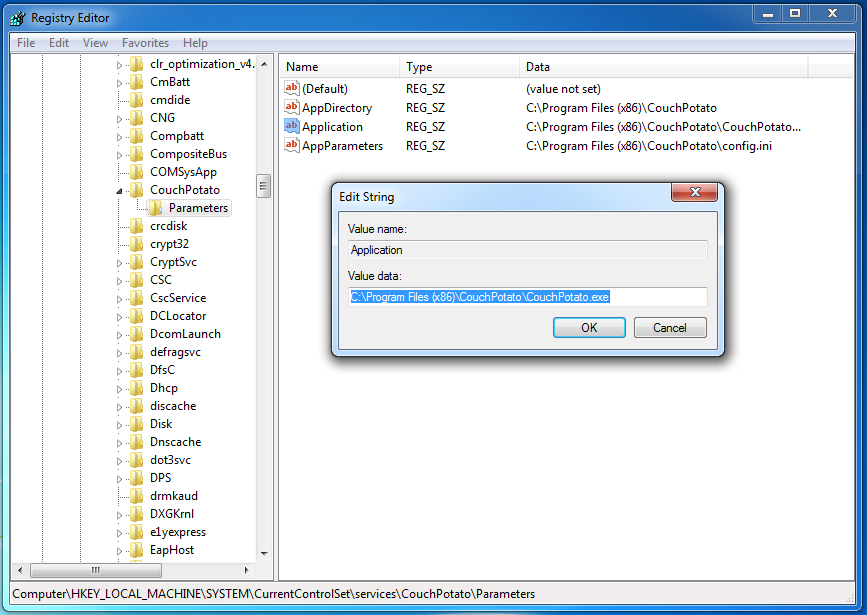Click the crcdisk folder icon
867x615 pixels.
coord(137,226)
